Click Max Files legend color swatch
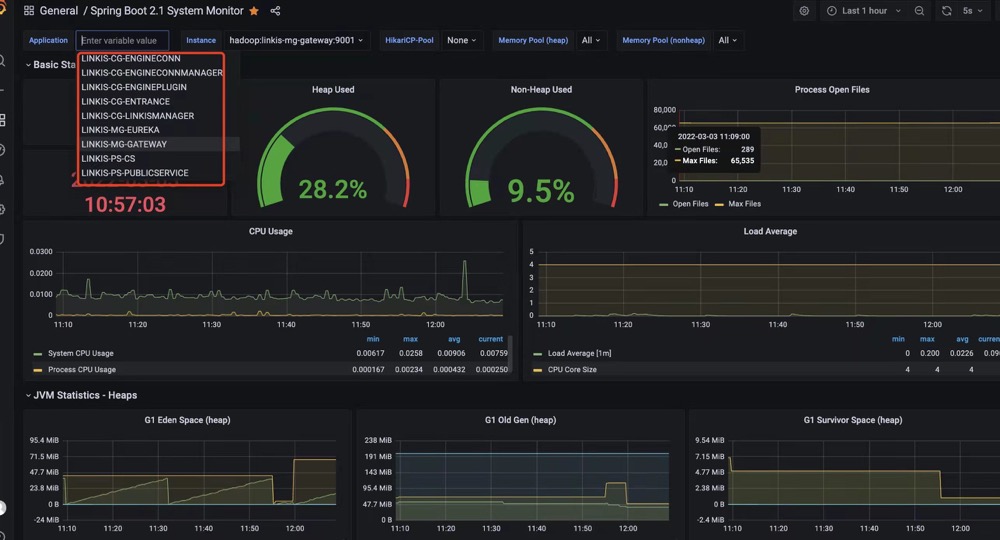 (x=720, y=204)
